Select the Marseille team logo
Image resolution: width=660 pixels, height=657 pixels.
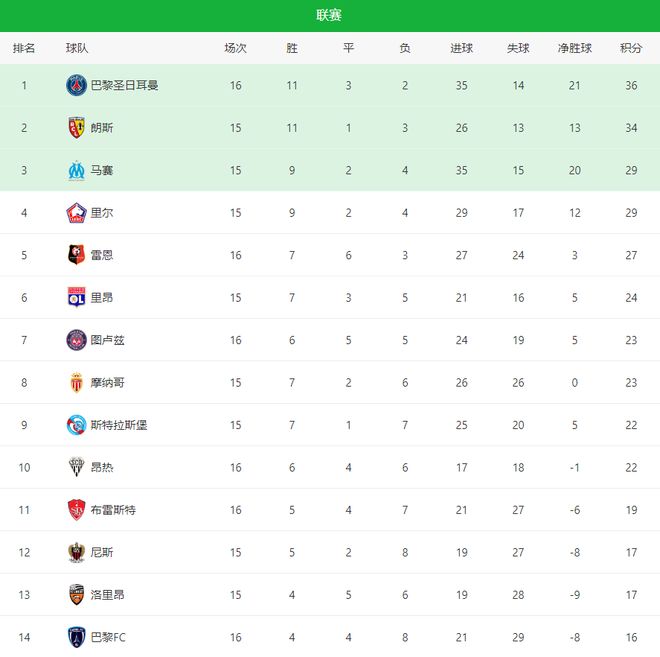[77, 170]
